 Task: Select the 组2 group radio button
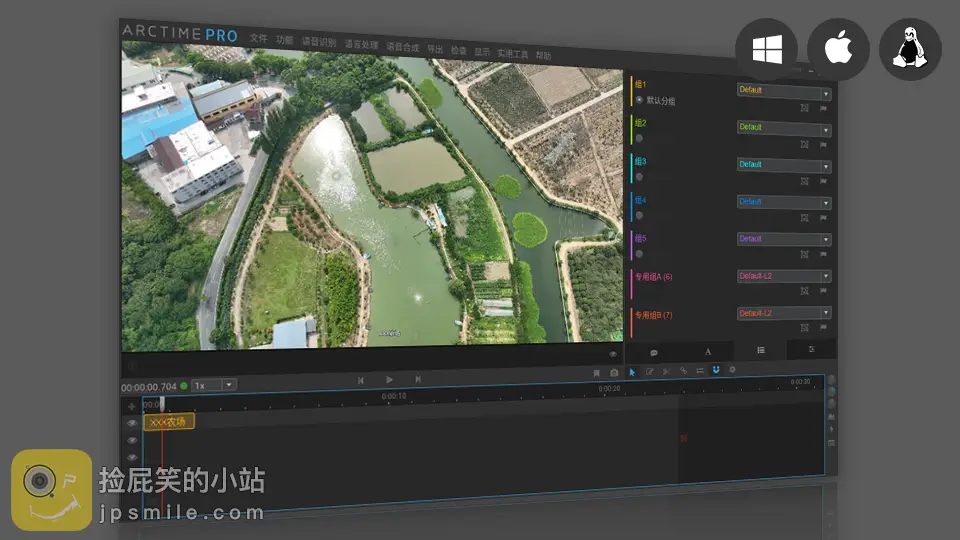639,138
